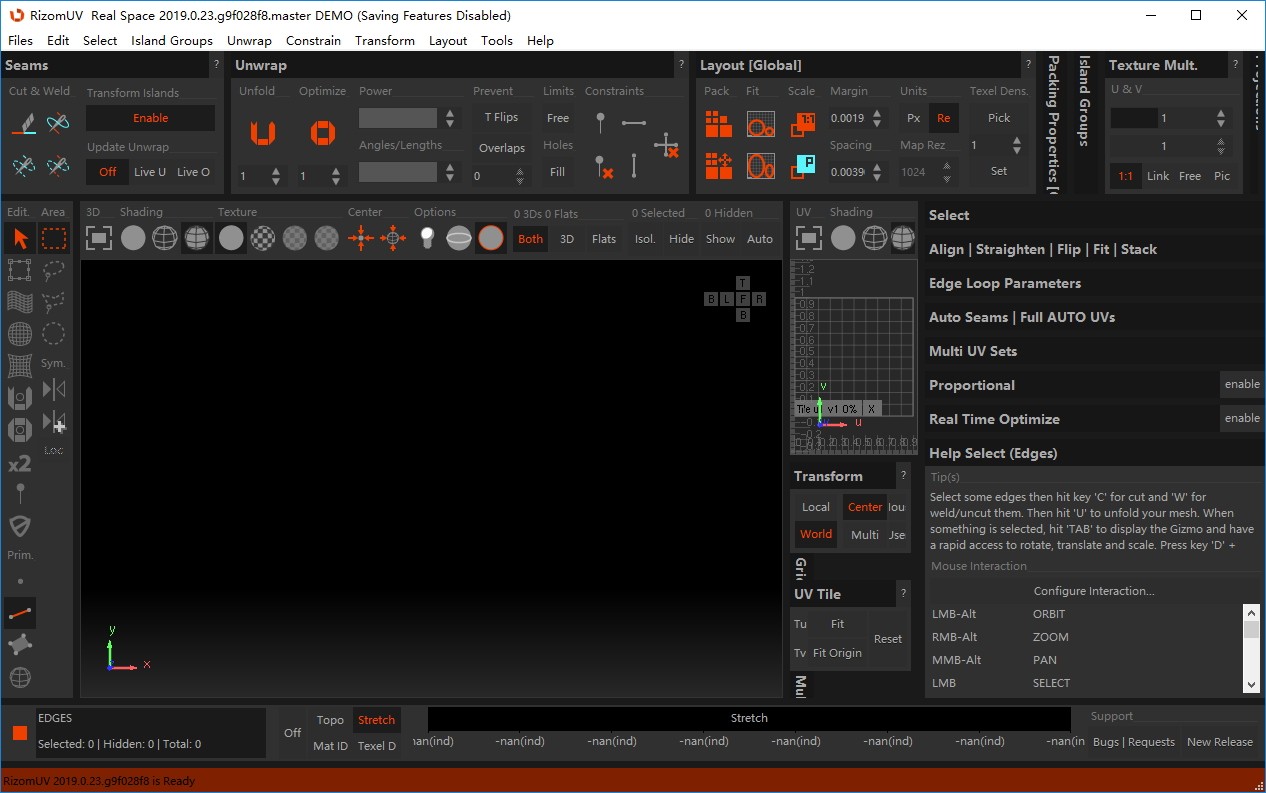Activate the edge selection mode icon
1266x793 pixels.
pos(20,613)
